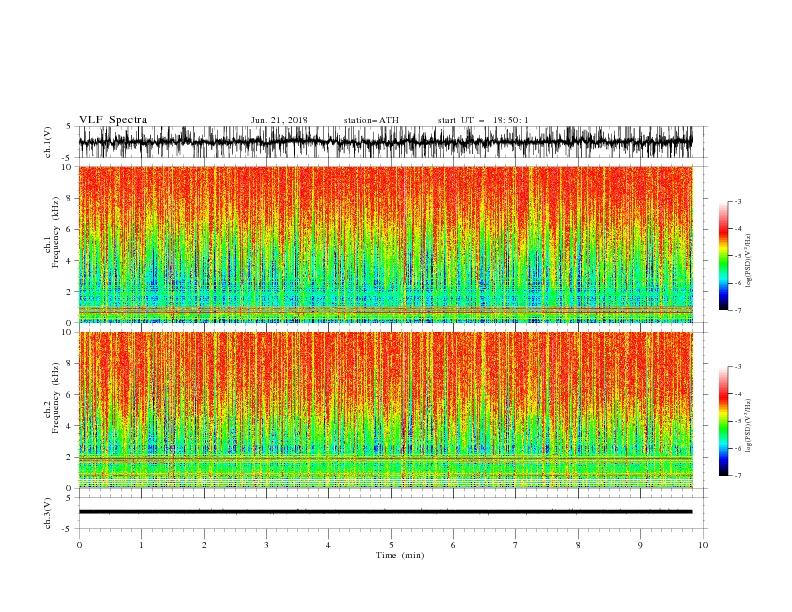Screen dimensions: 792x612
Task: Click the "Time (min)" x-axis label
Action: [400, 555]
